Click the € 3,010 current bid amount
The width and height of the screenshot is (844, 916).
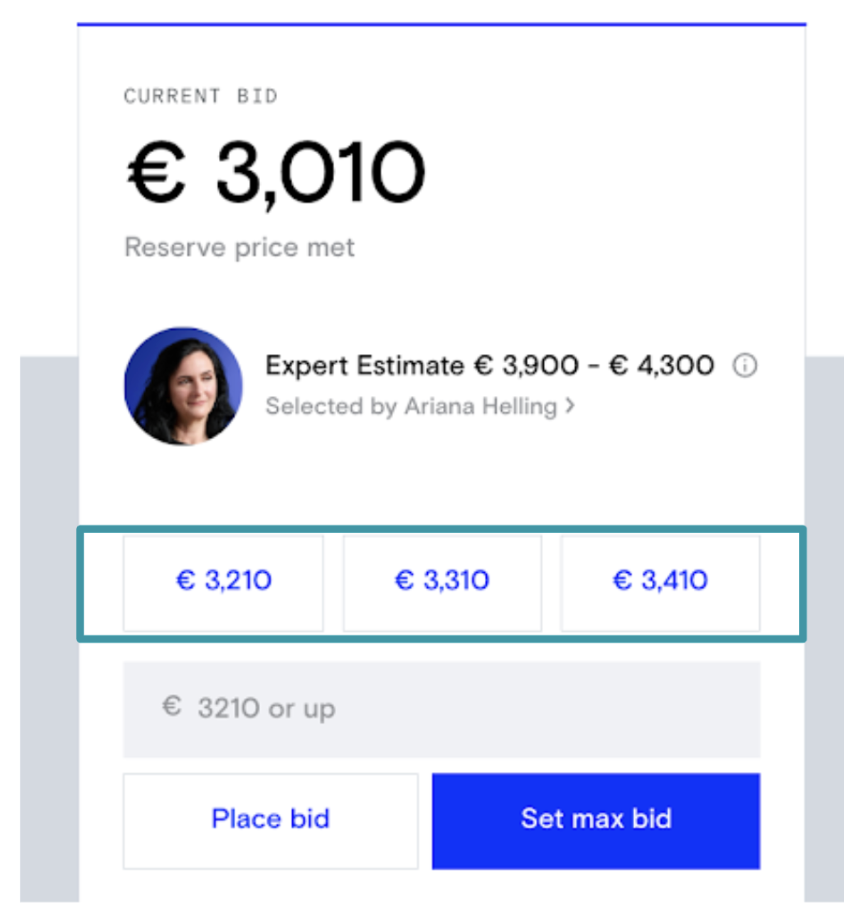point(275,174)
